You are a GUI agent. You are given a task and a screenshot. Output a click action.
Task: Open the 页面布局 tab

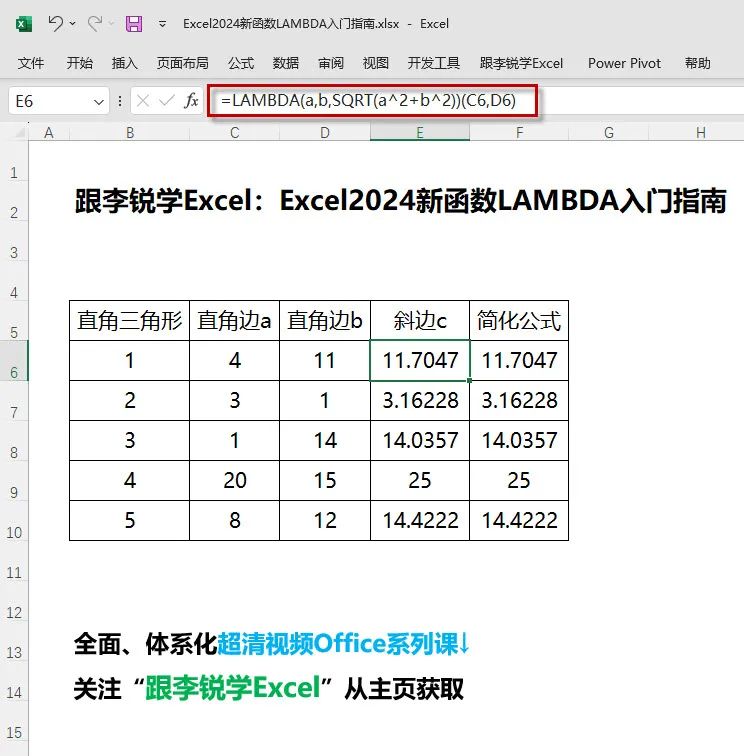tap(183, 63)
